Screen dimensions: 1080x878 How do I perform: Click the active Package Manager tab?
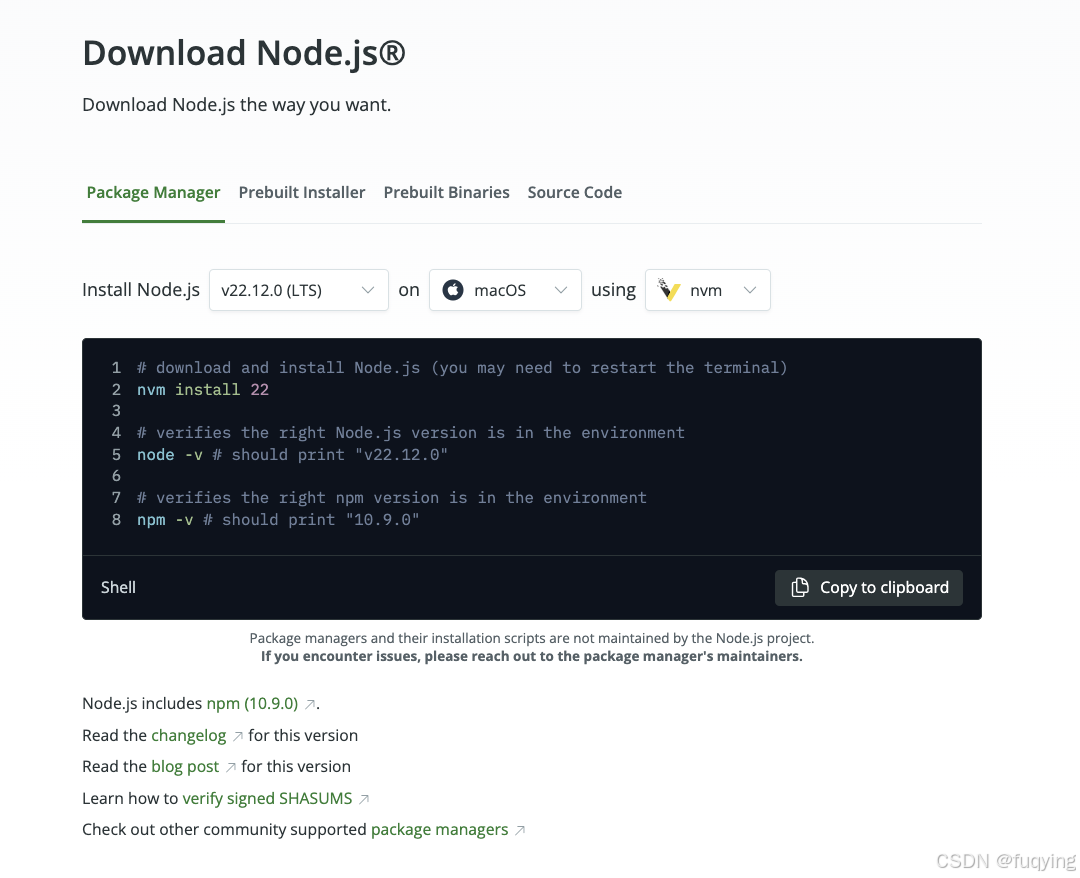[x=153, y=192]
